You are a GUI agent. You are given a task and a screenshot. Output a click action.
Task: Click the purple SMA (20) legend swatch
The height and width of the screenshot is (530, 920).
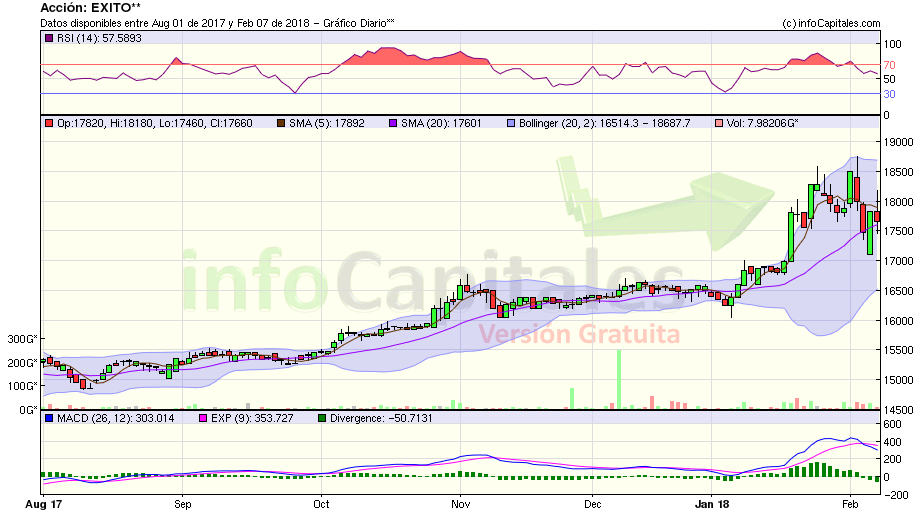click(393, 123)
